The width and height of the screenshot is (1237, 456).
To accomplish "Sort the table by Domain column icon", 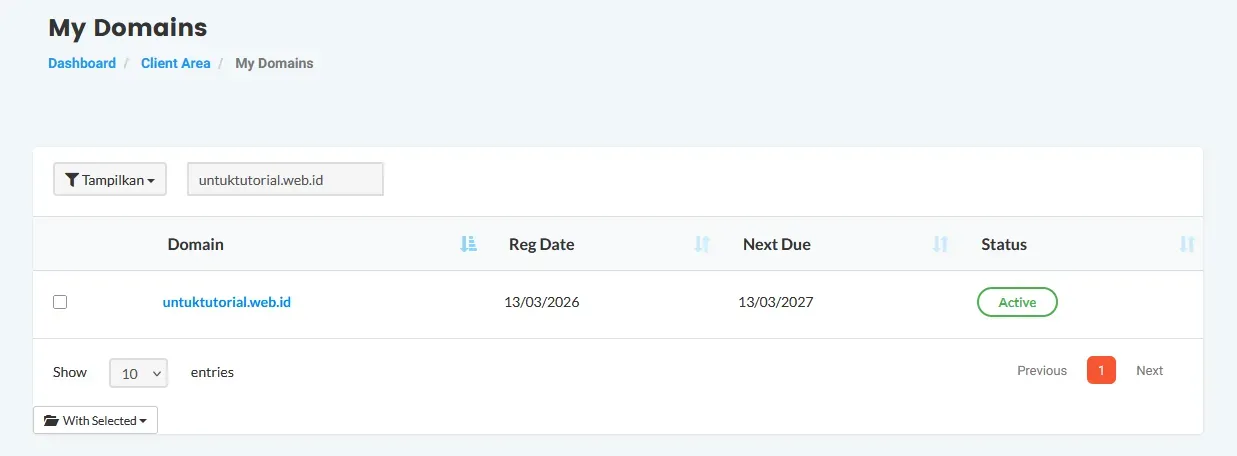I will (x=469, y=244).
